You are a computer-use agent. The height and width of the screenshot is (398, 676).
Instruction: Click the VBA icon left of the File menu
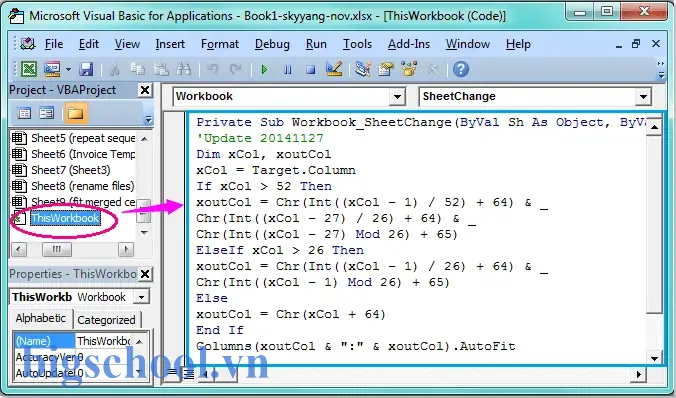coord(28,44)
